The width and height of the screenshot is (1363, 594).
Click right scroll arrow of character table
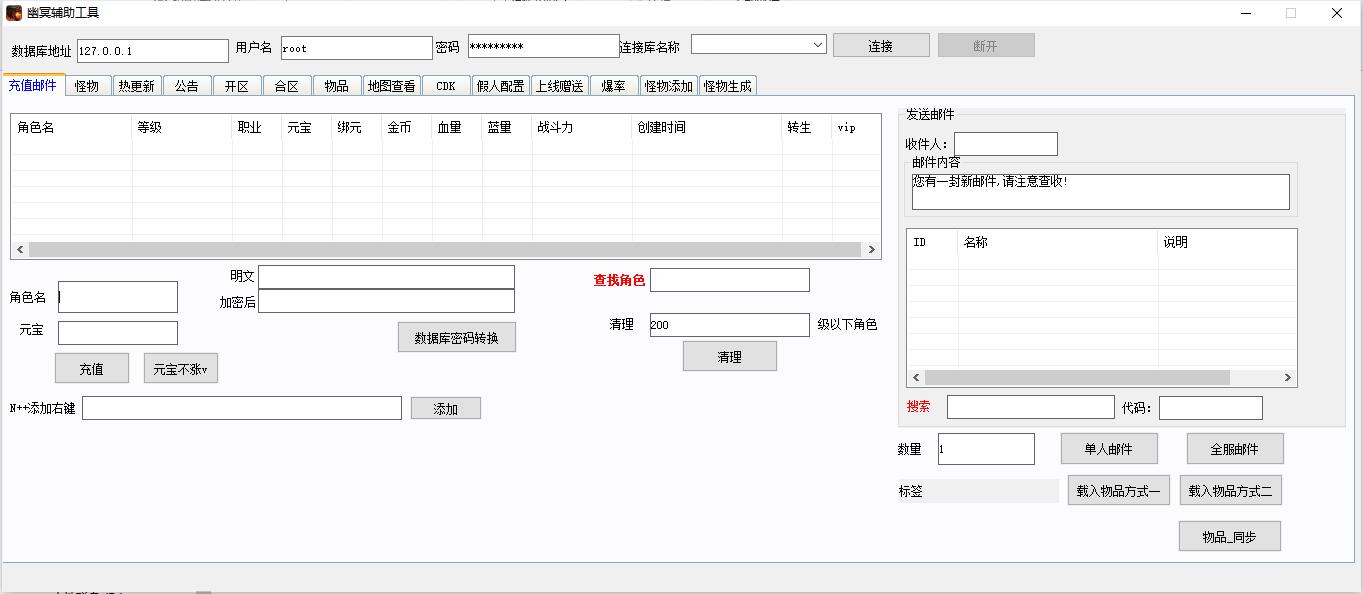click(871, 249)
